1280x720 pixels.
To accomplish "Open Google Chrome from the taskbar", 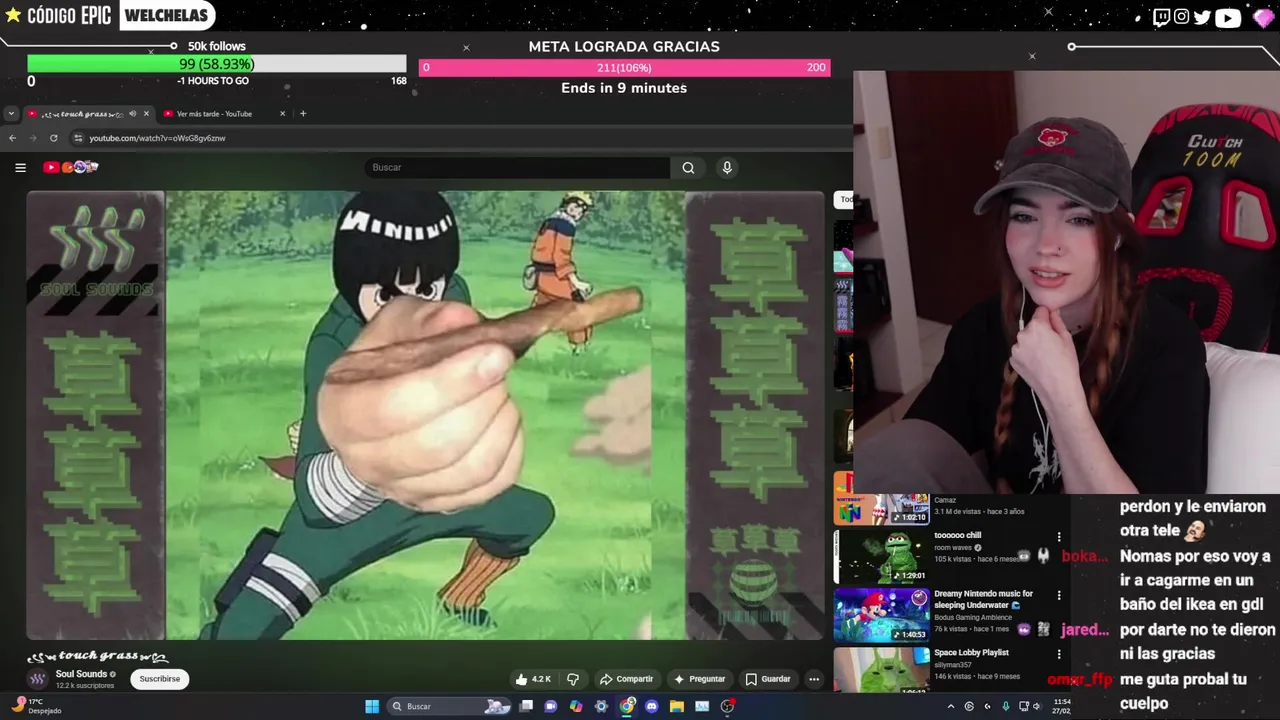I will [x=627, y=706].
